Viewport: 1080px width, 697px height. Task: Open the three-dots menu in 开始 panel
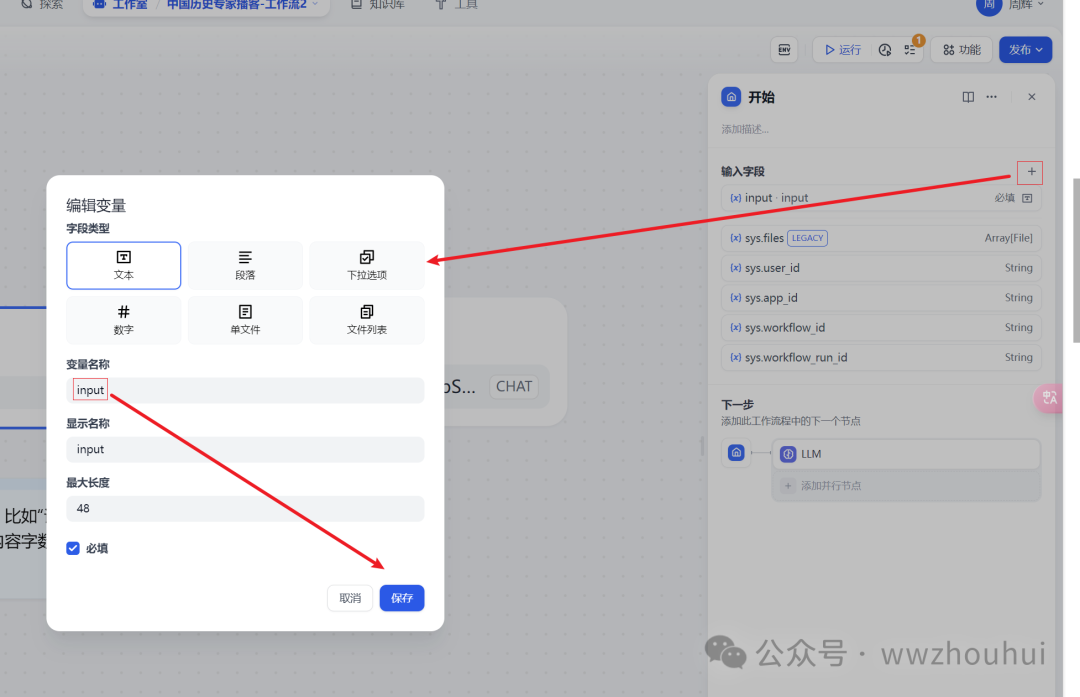pos(991,97)
